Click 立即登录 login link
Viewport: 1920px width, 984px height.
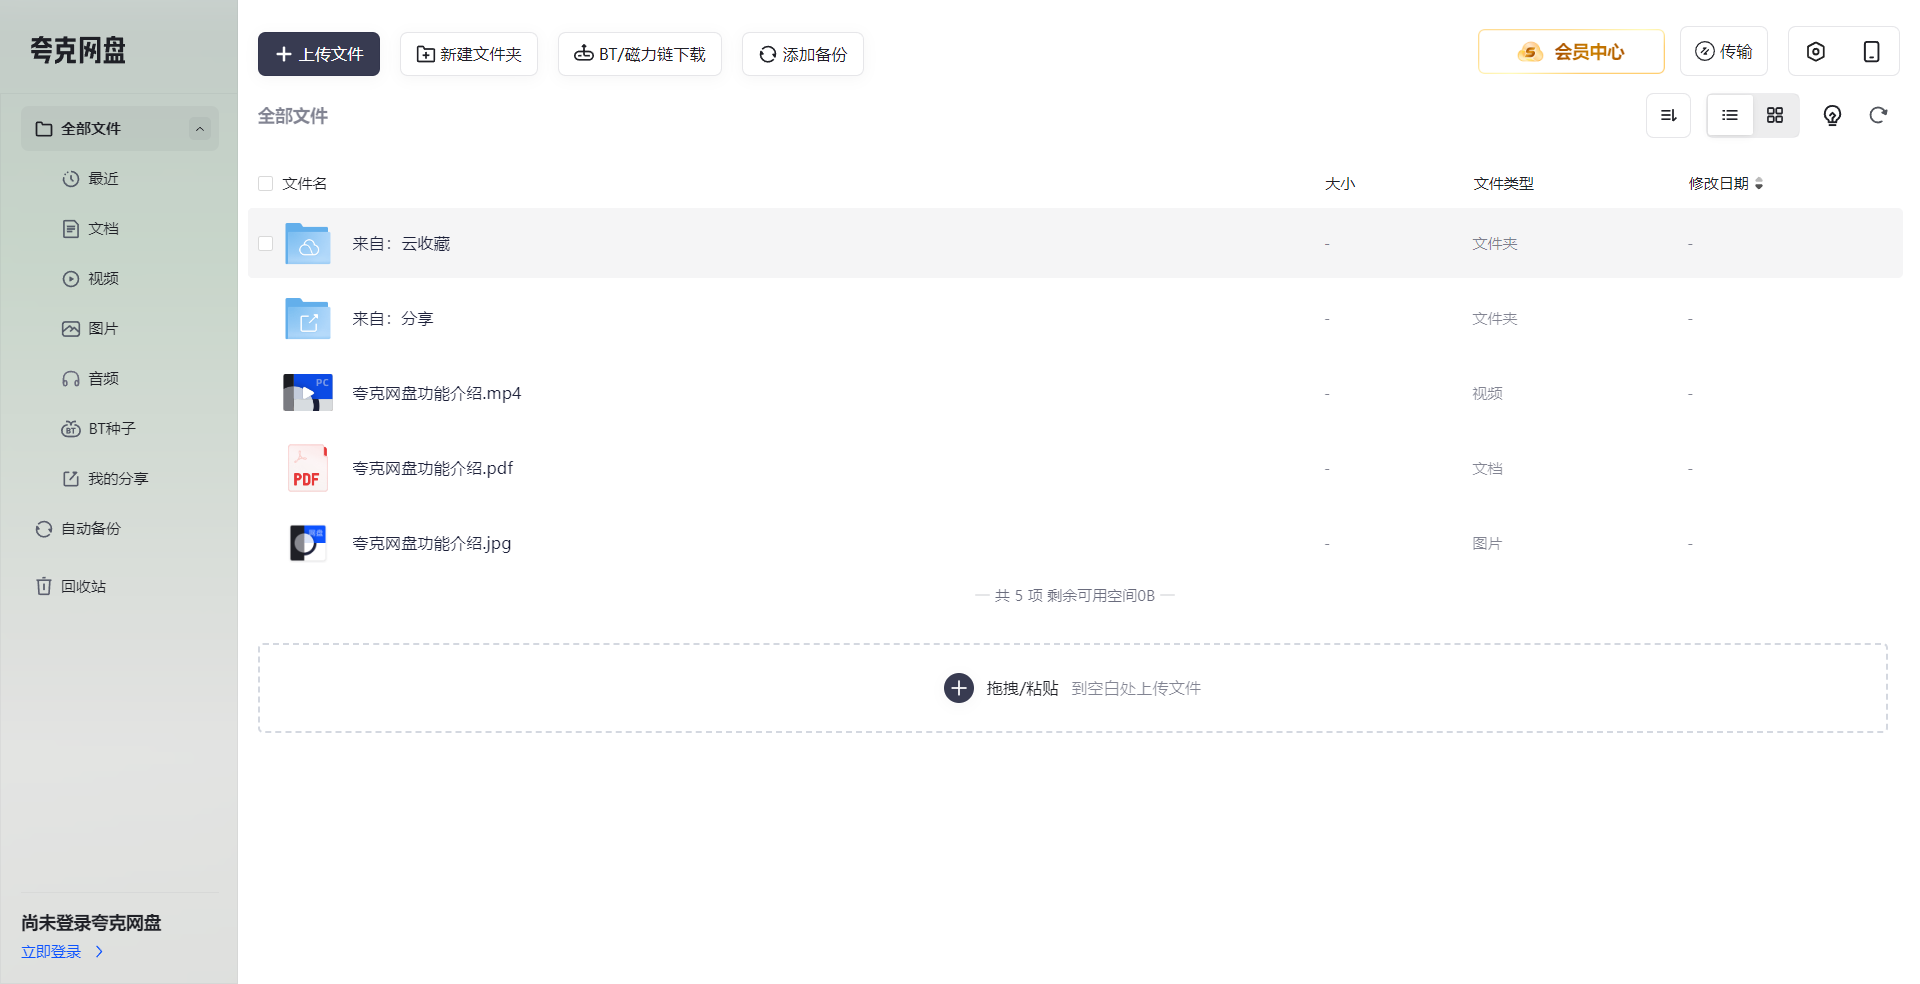coord(51,952)
